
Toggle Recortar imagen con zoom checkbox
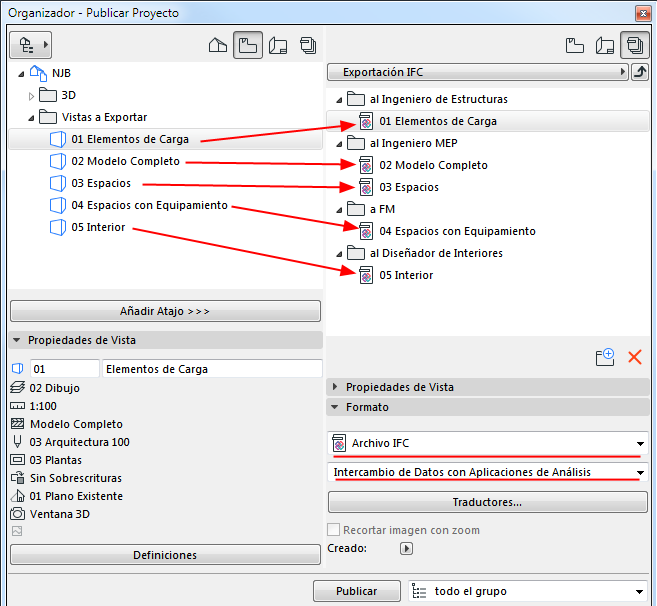[x=334, y=530]
